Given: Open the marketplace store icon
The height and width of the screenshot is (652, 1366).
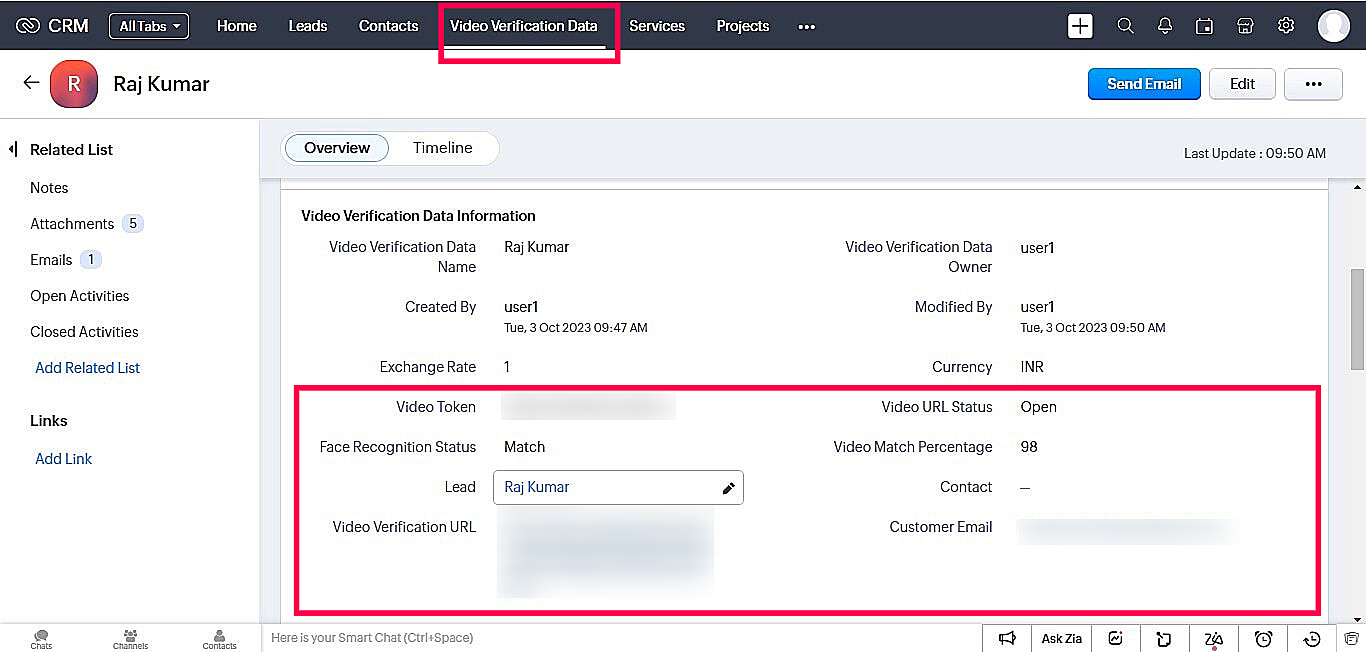Looking at the screenshot, I should [x=1245, y=26].
